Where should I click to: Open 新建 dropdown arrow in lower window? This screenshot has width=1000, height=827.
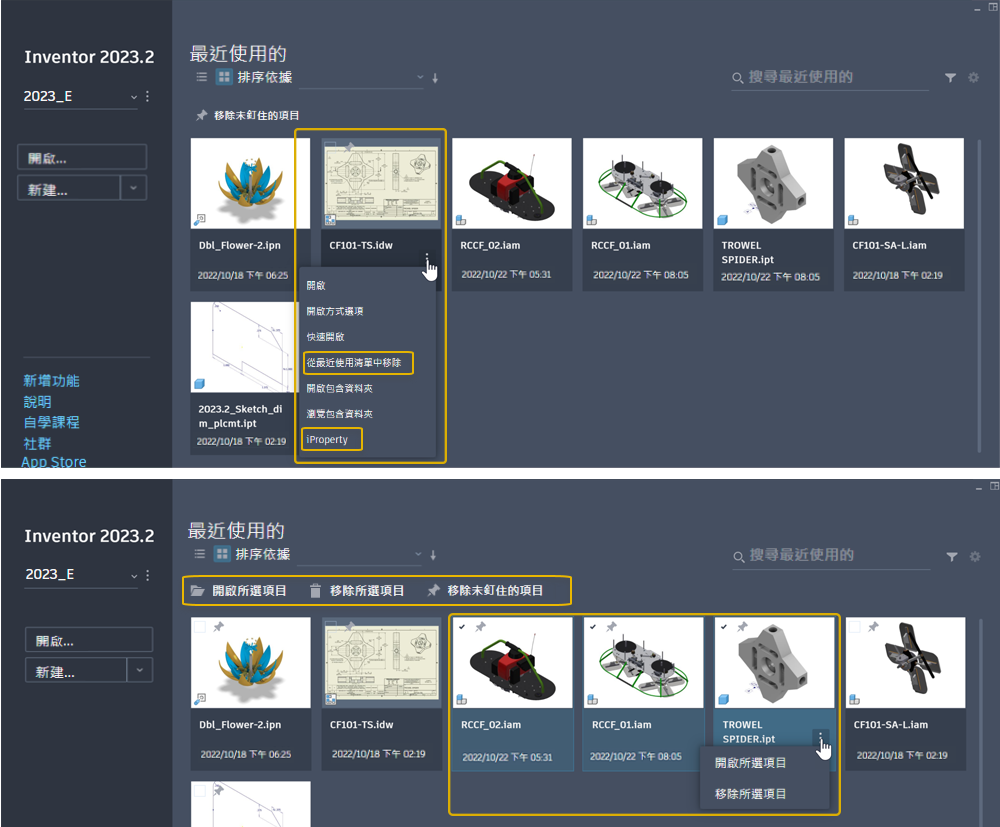point(140,670)
